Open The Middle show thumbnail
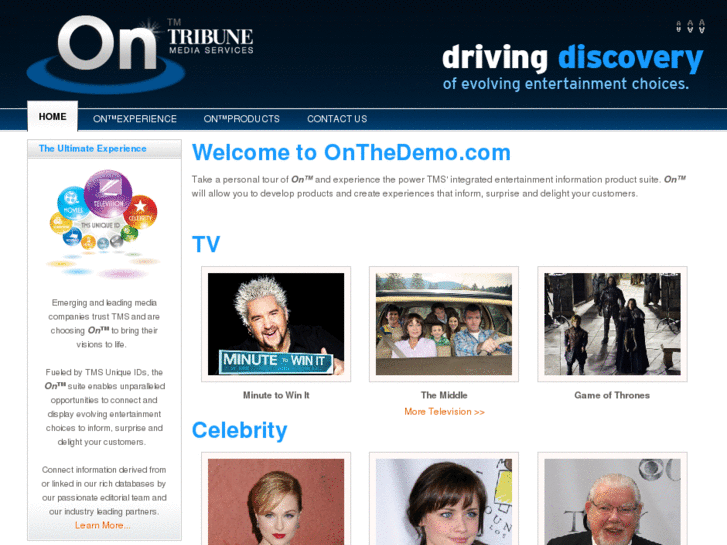The height and width of the screenshot is (545, 727). pyautogui.click(x=444, y=324)
